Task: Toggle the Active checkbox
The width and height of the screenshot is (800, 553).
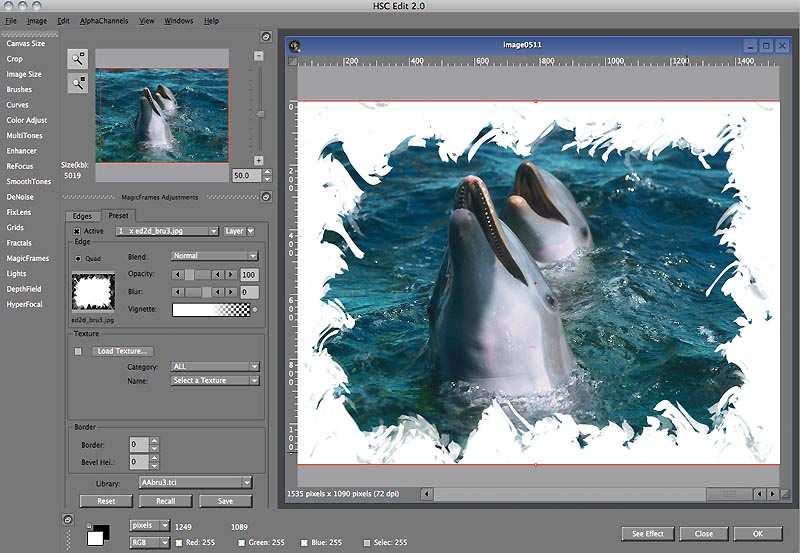Action: tap(77, 231)
